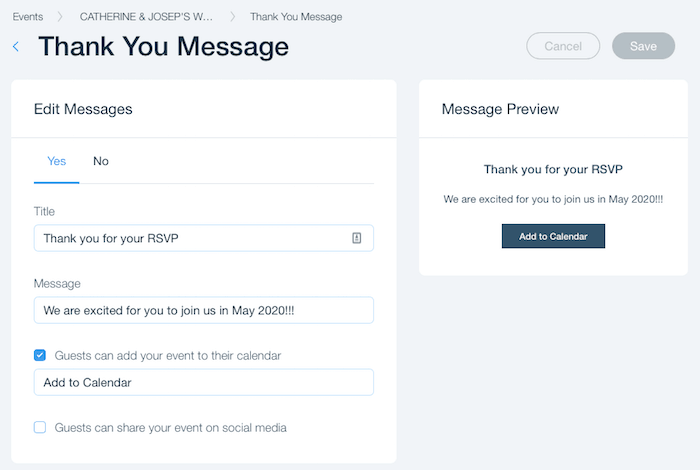Viewport: 700px width, 470px height.
Task: Click the breadcrumb chevron before Thank You Message
Action: [x=233, y=17]
